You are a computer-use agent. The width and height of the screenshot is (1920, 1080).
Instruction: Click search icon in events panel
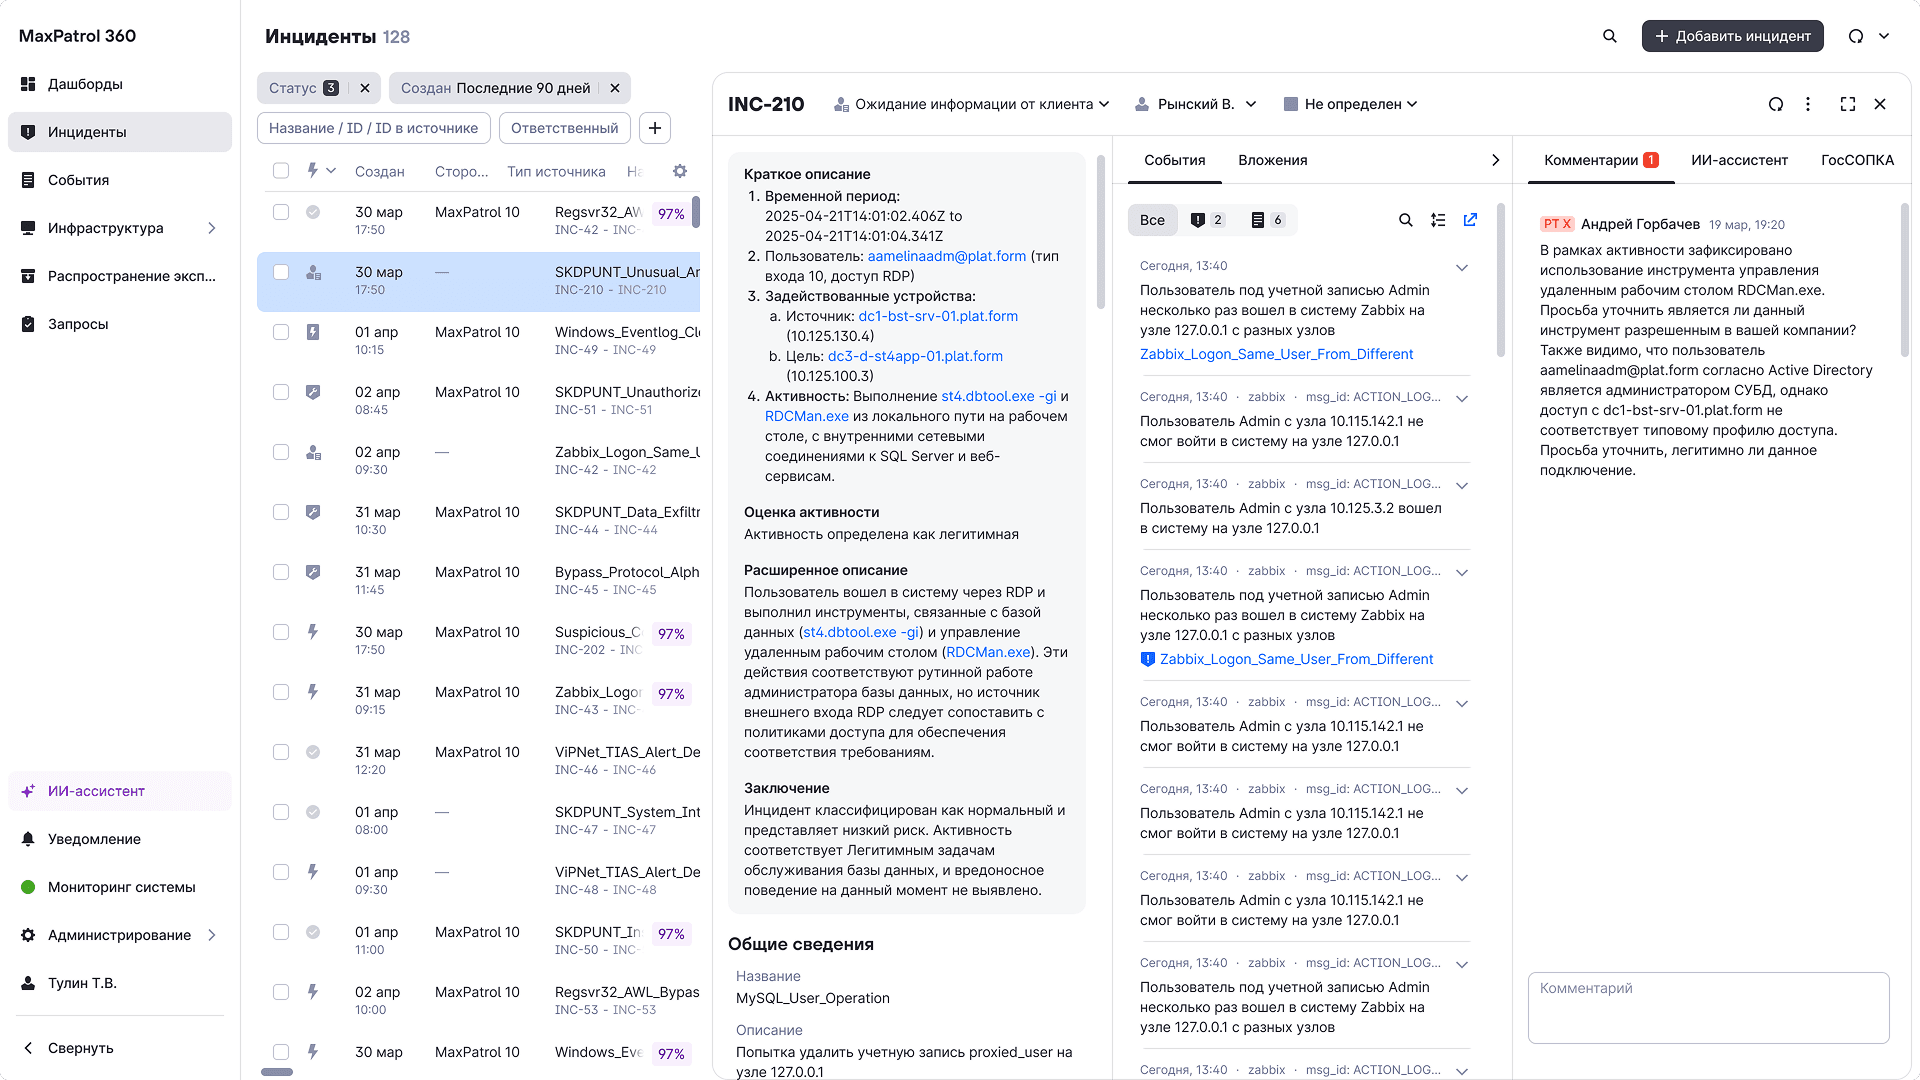[x=1405, y=220]
